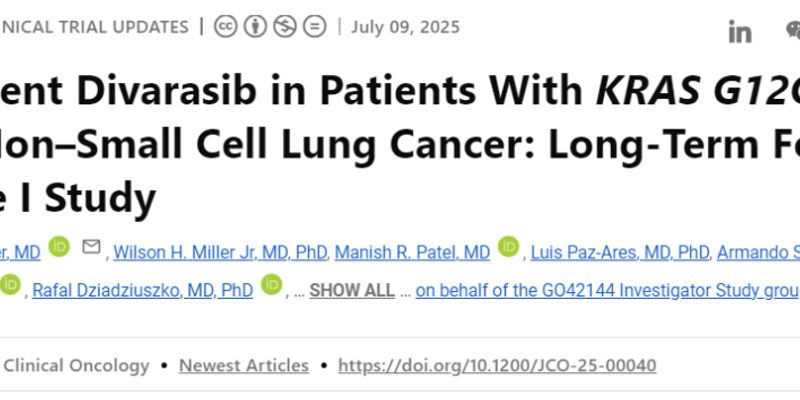Open GO42144 Investigator Study group link
The width and height of the screenshot is (800, 400).
tap(607, 291)
